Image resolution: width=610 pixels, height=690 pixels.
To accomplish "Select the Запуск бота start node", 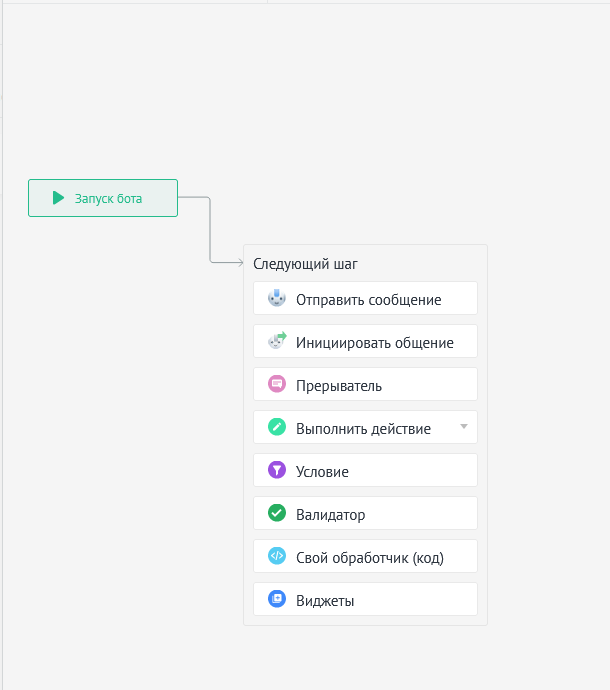I will point(103,198).
